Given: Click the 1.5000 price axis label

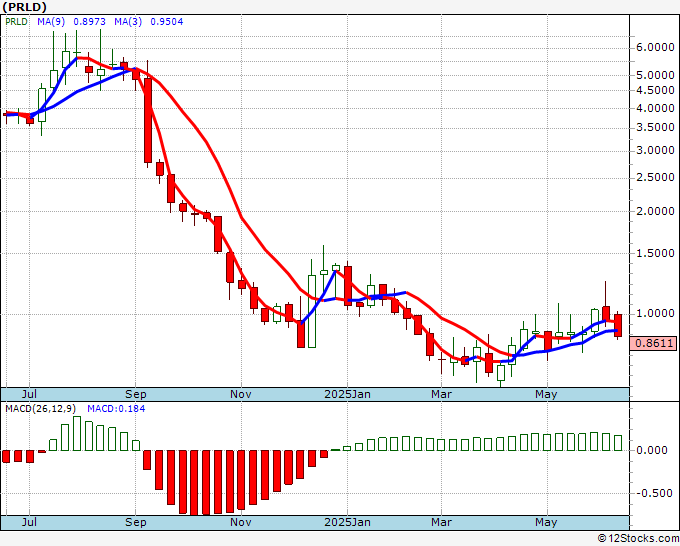Looking at the screenshot, I should pyautogui.click(x=655, y=253).
